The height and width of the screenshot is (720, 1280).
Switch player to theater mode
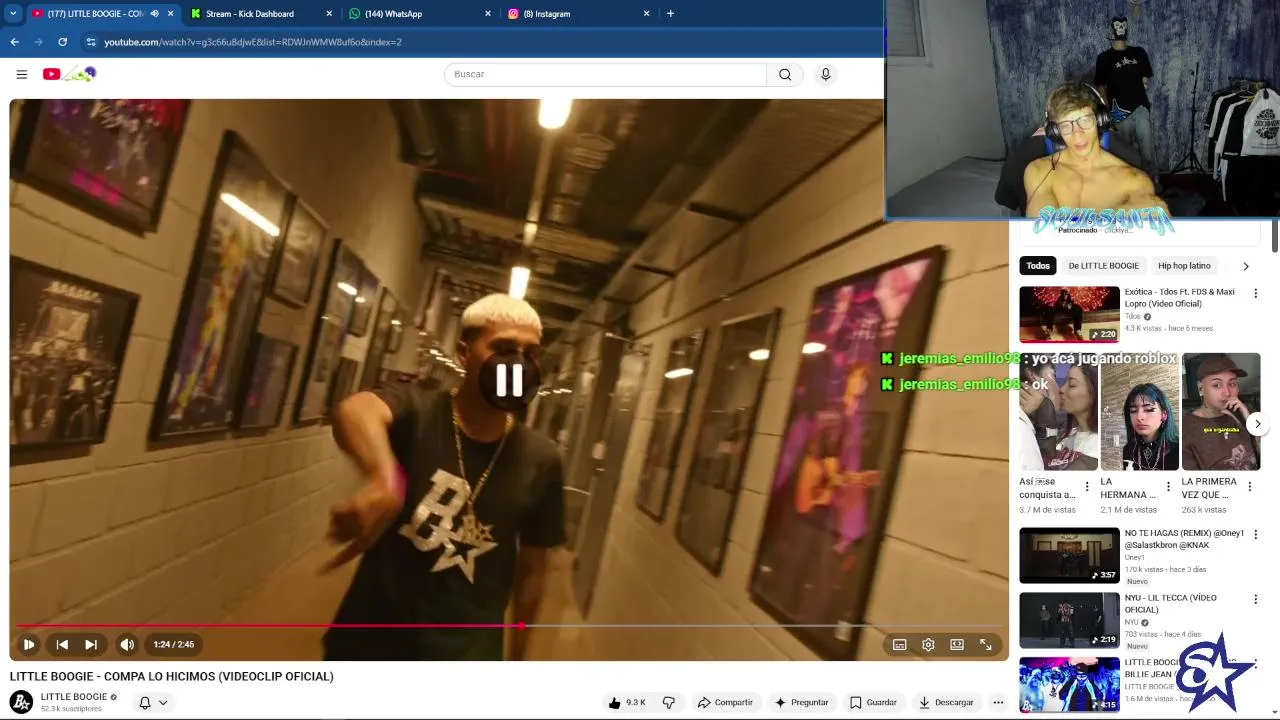957,645
